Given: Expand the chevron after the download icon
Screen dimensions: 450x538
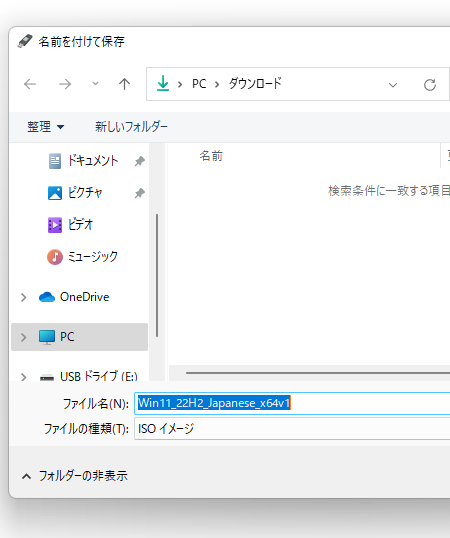Looking at the screenshot, I should (180, 84).
